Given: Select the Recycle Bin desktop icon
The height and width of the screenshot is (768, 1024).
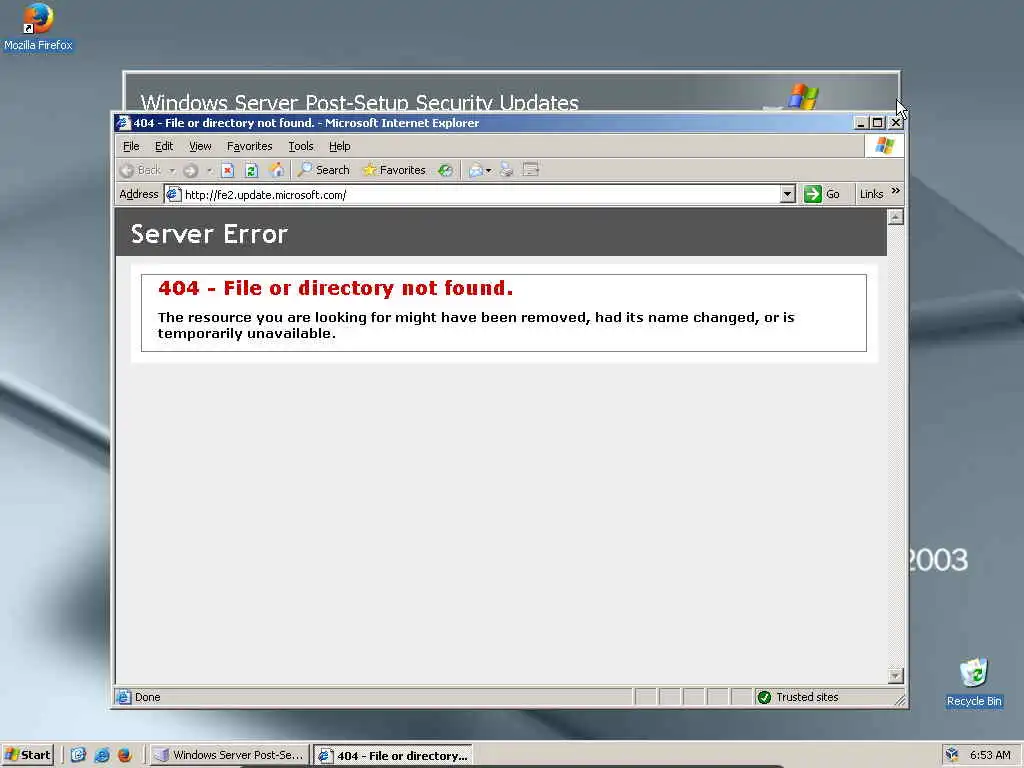Looking at the screenshot, I should tap(974, 682).
